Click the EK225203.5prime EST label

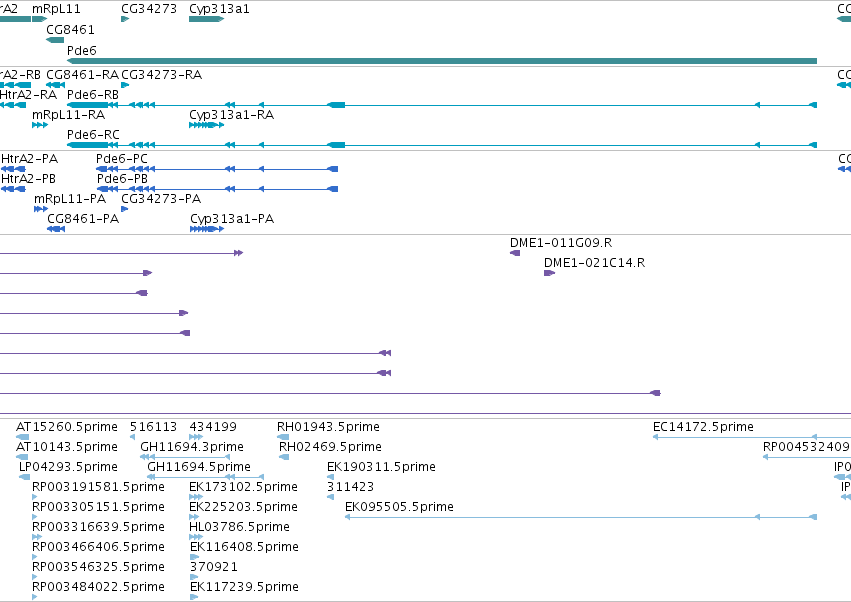coord(243,508)
